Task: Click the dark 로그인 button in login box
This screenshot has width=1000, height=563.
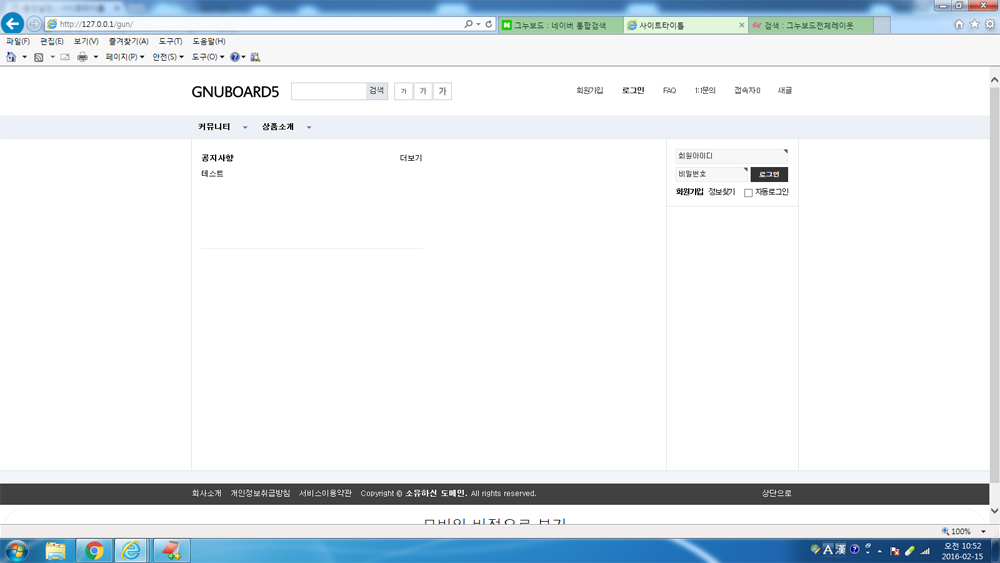Action: click(x=769, y=174)
